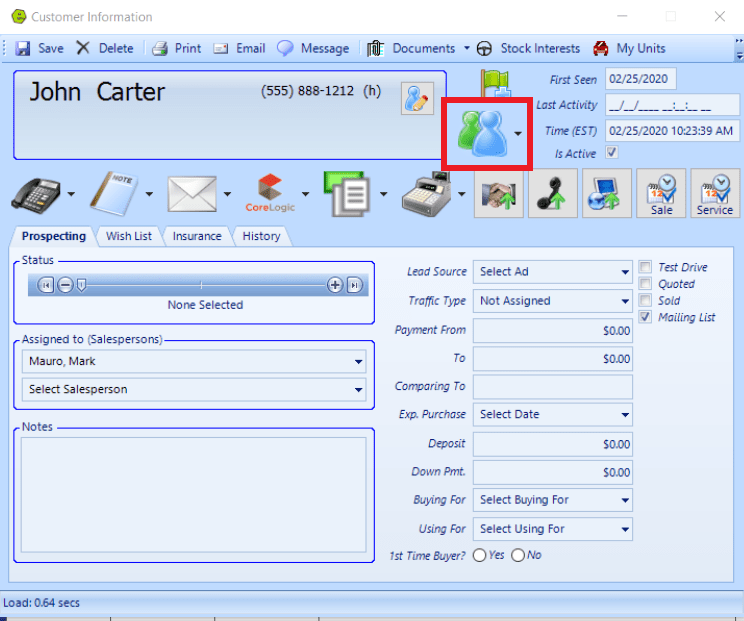The image size is (744, 621).
Task: Switch to the History tab
Action: click(x=261, y=236)
